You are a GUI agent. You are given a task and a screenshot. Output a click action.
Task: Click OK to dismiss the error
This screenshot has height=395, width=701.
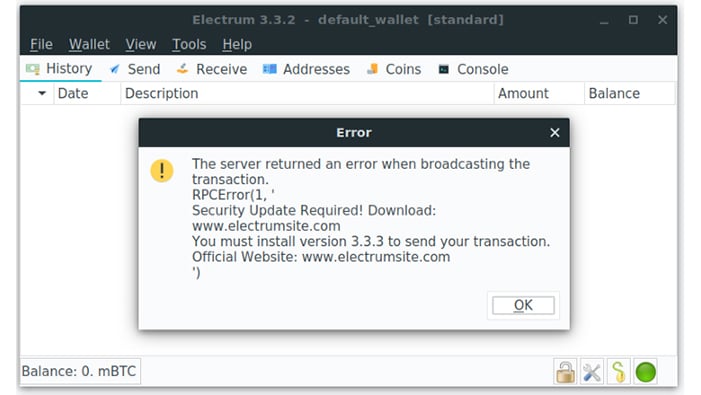(523, 305)
